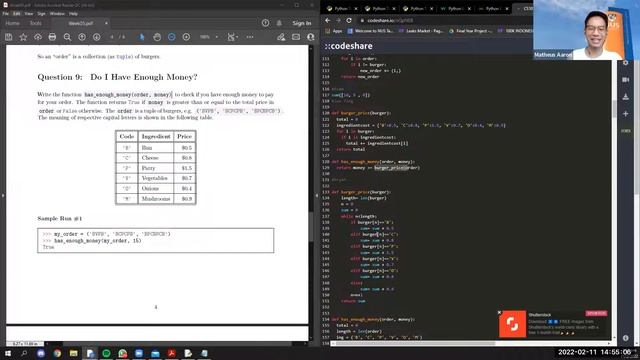Open the zoom level dropdown in Acrobat
The image size is (640, 360).
click(217, 37)
